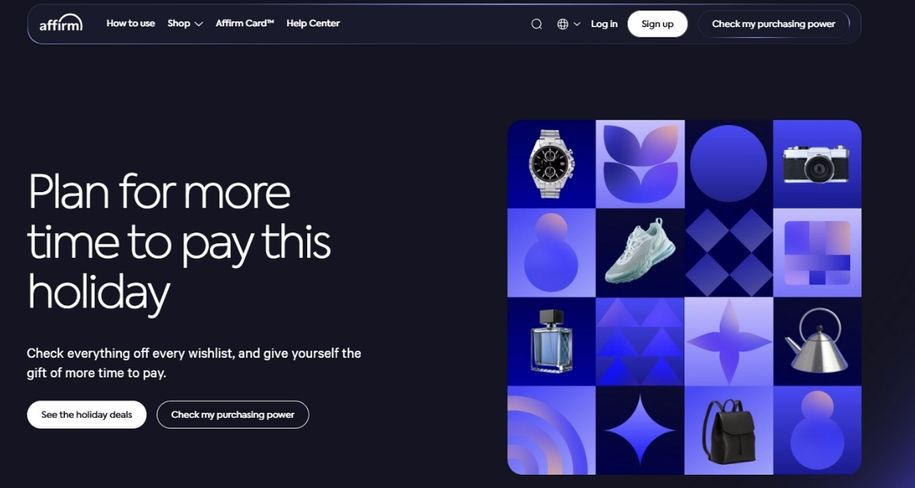Click hero Check my purchasing power button

pos(232,414)
